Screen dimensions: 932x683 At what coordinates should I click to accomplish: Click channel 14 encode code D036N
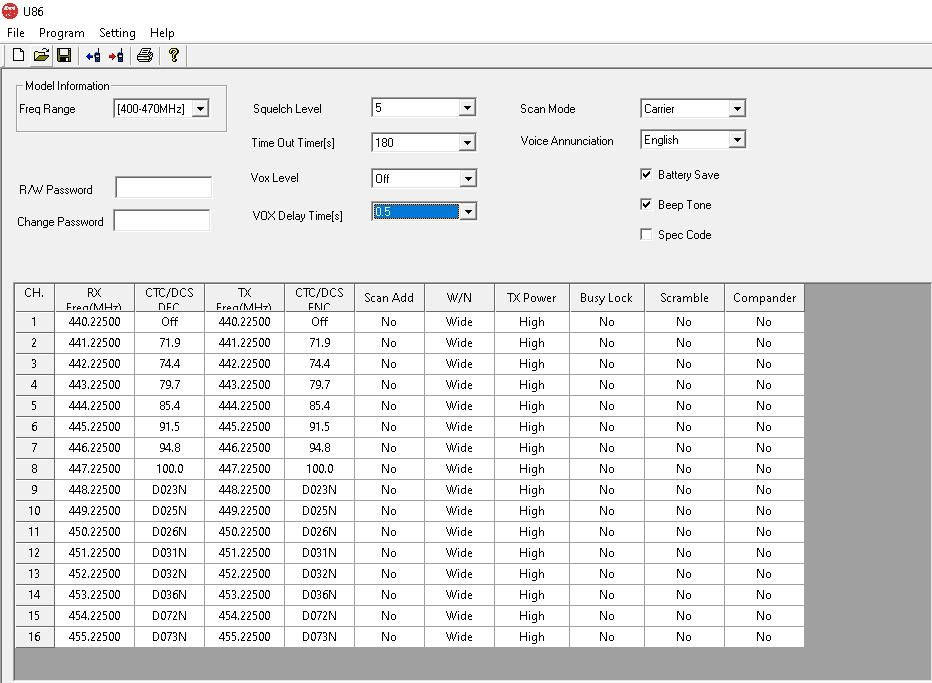(320, 595)
